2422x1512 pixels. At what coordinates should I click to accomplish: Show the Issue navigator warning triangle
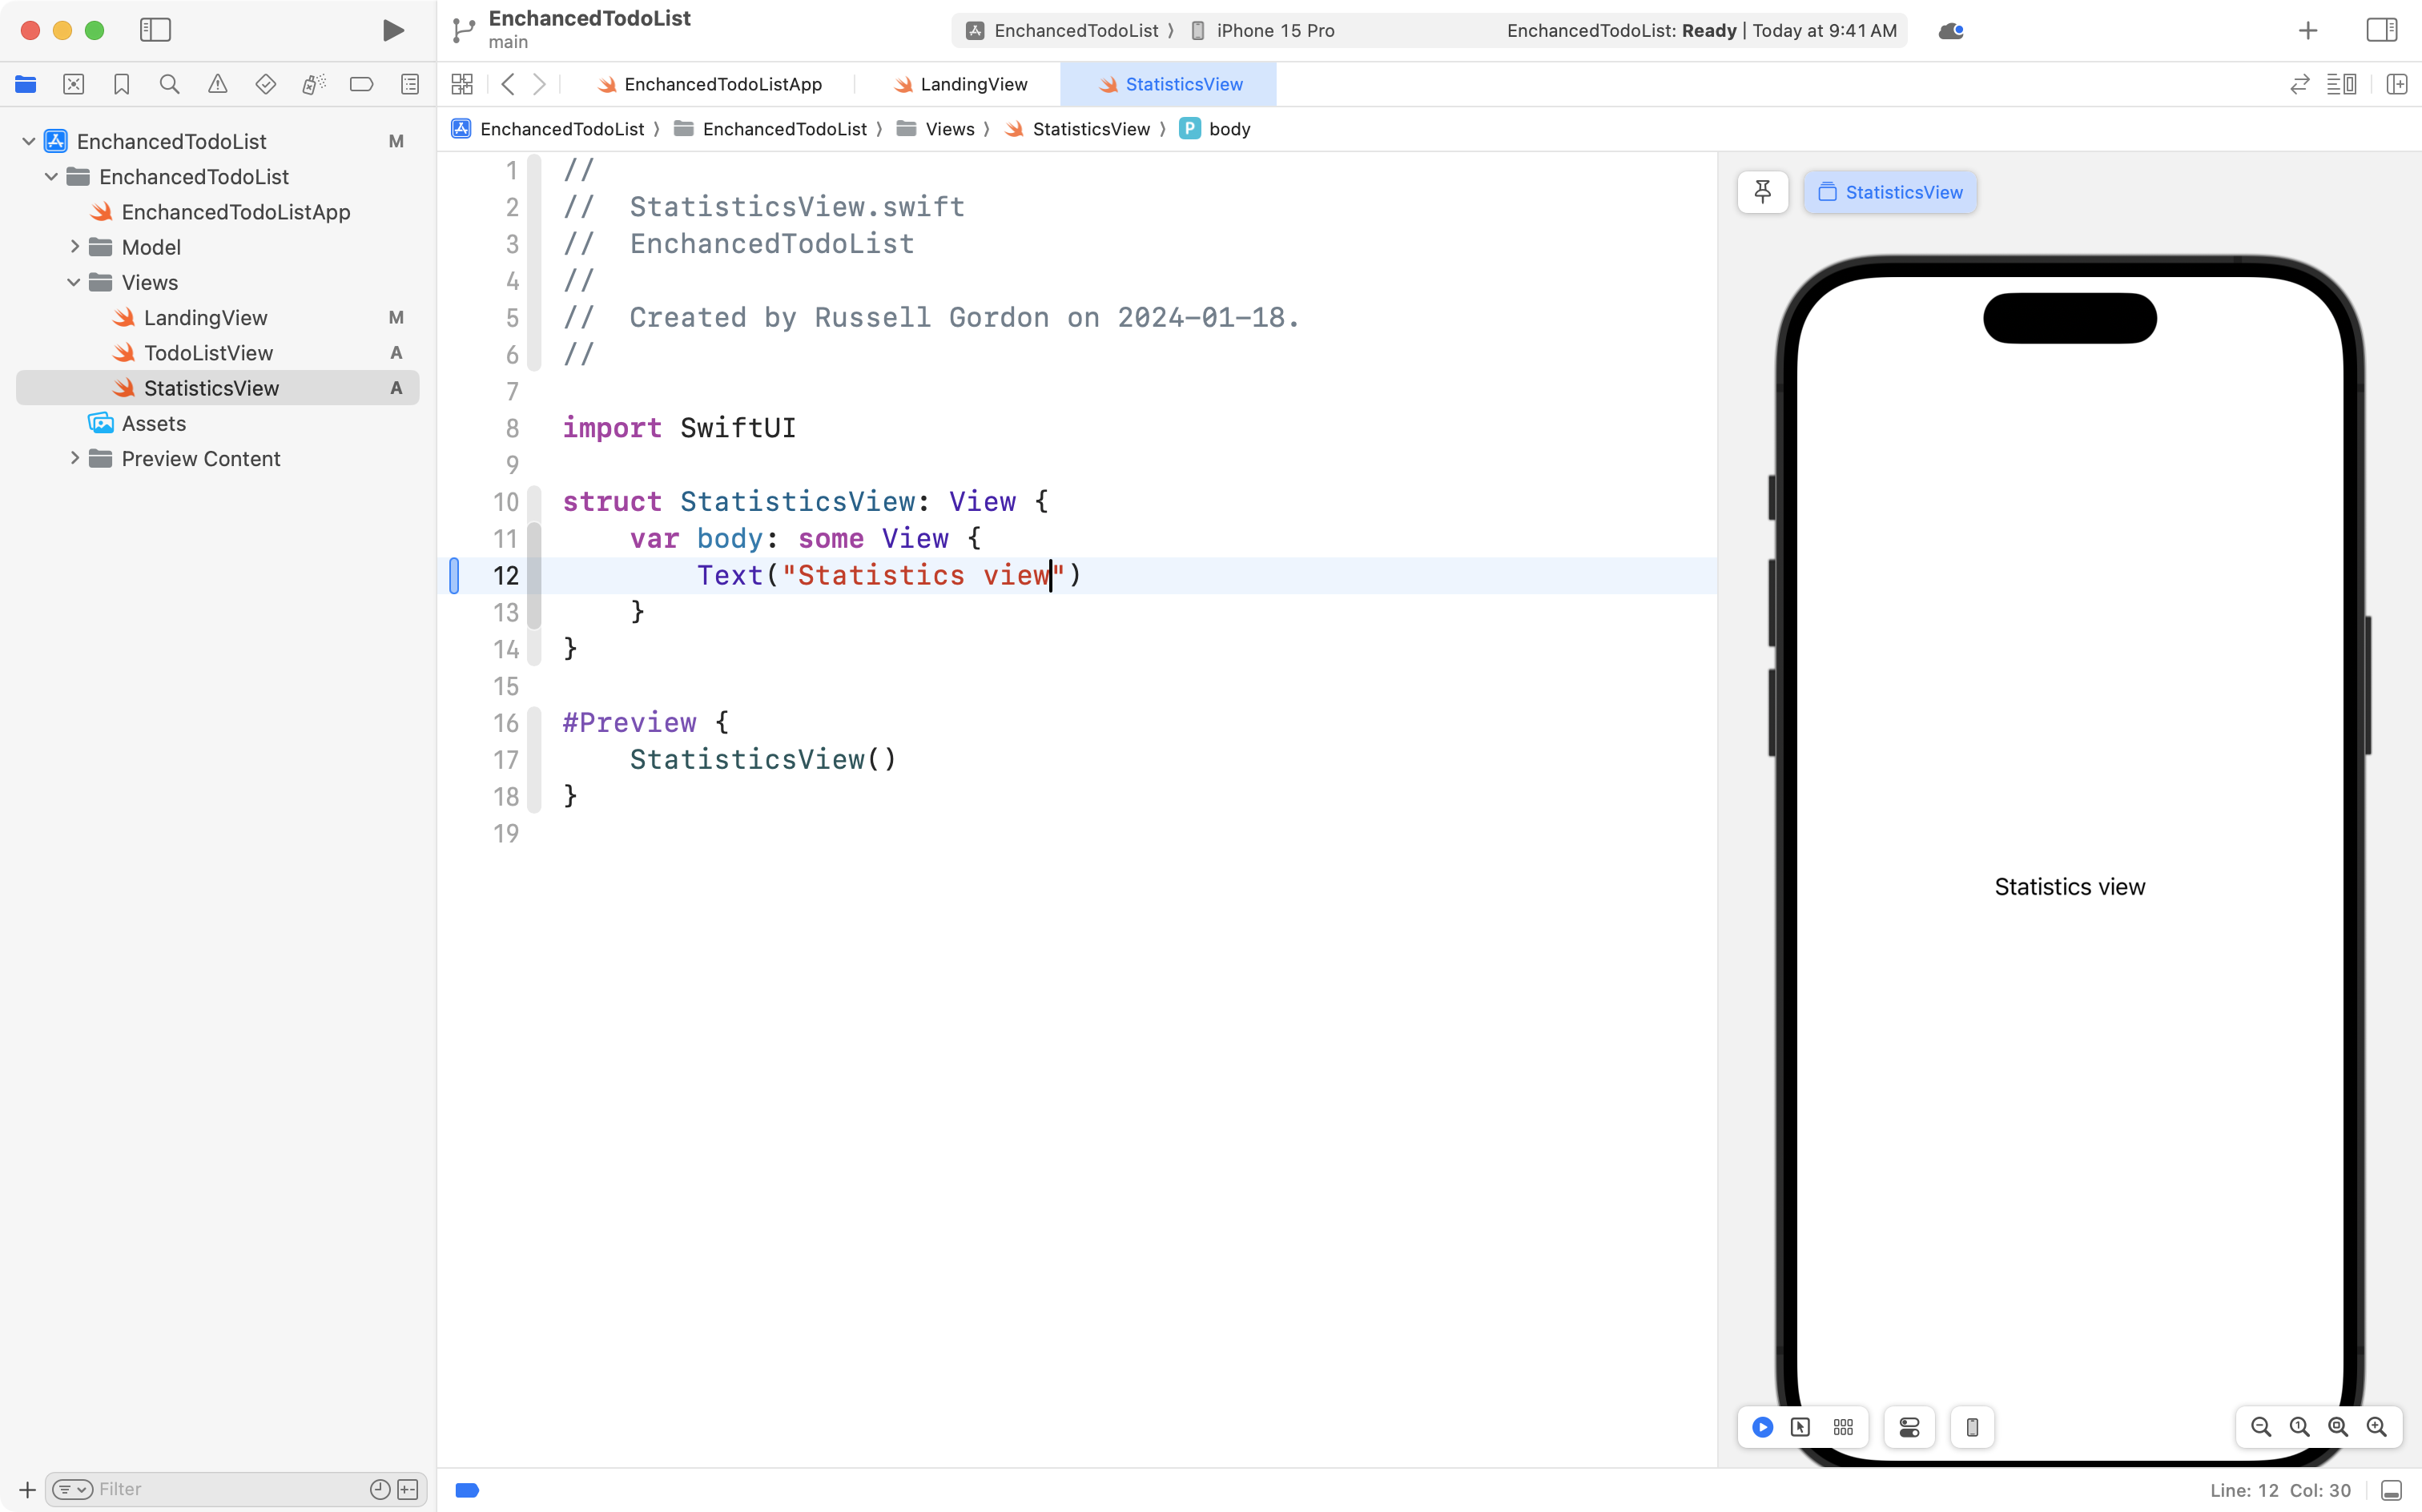pos(218,84)
